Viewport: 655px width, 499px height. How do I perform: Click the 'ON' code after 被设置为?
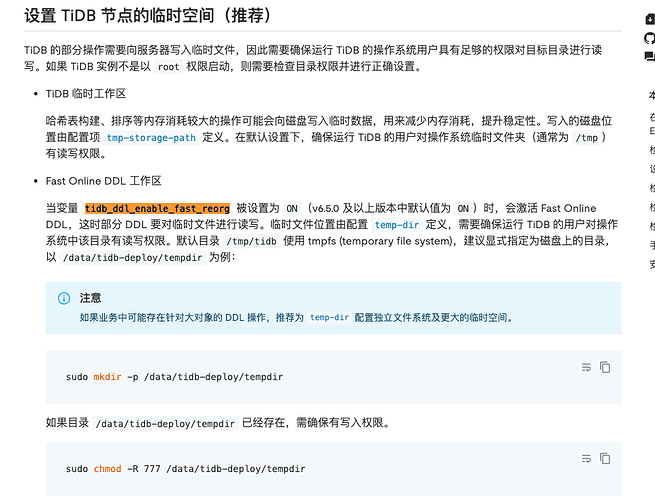292,208
